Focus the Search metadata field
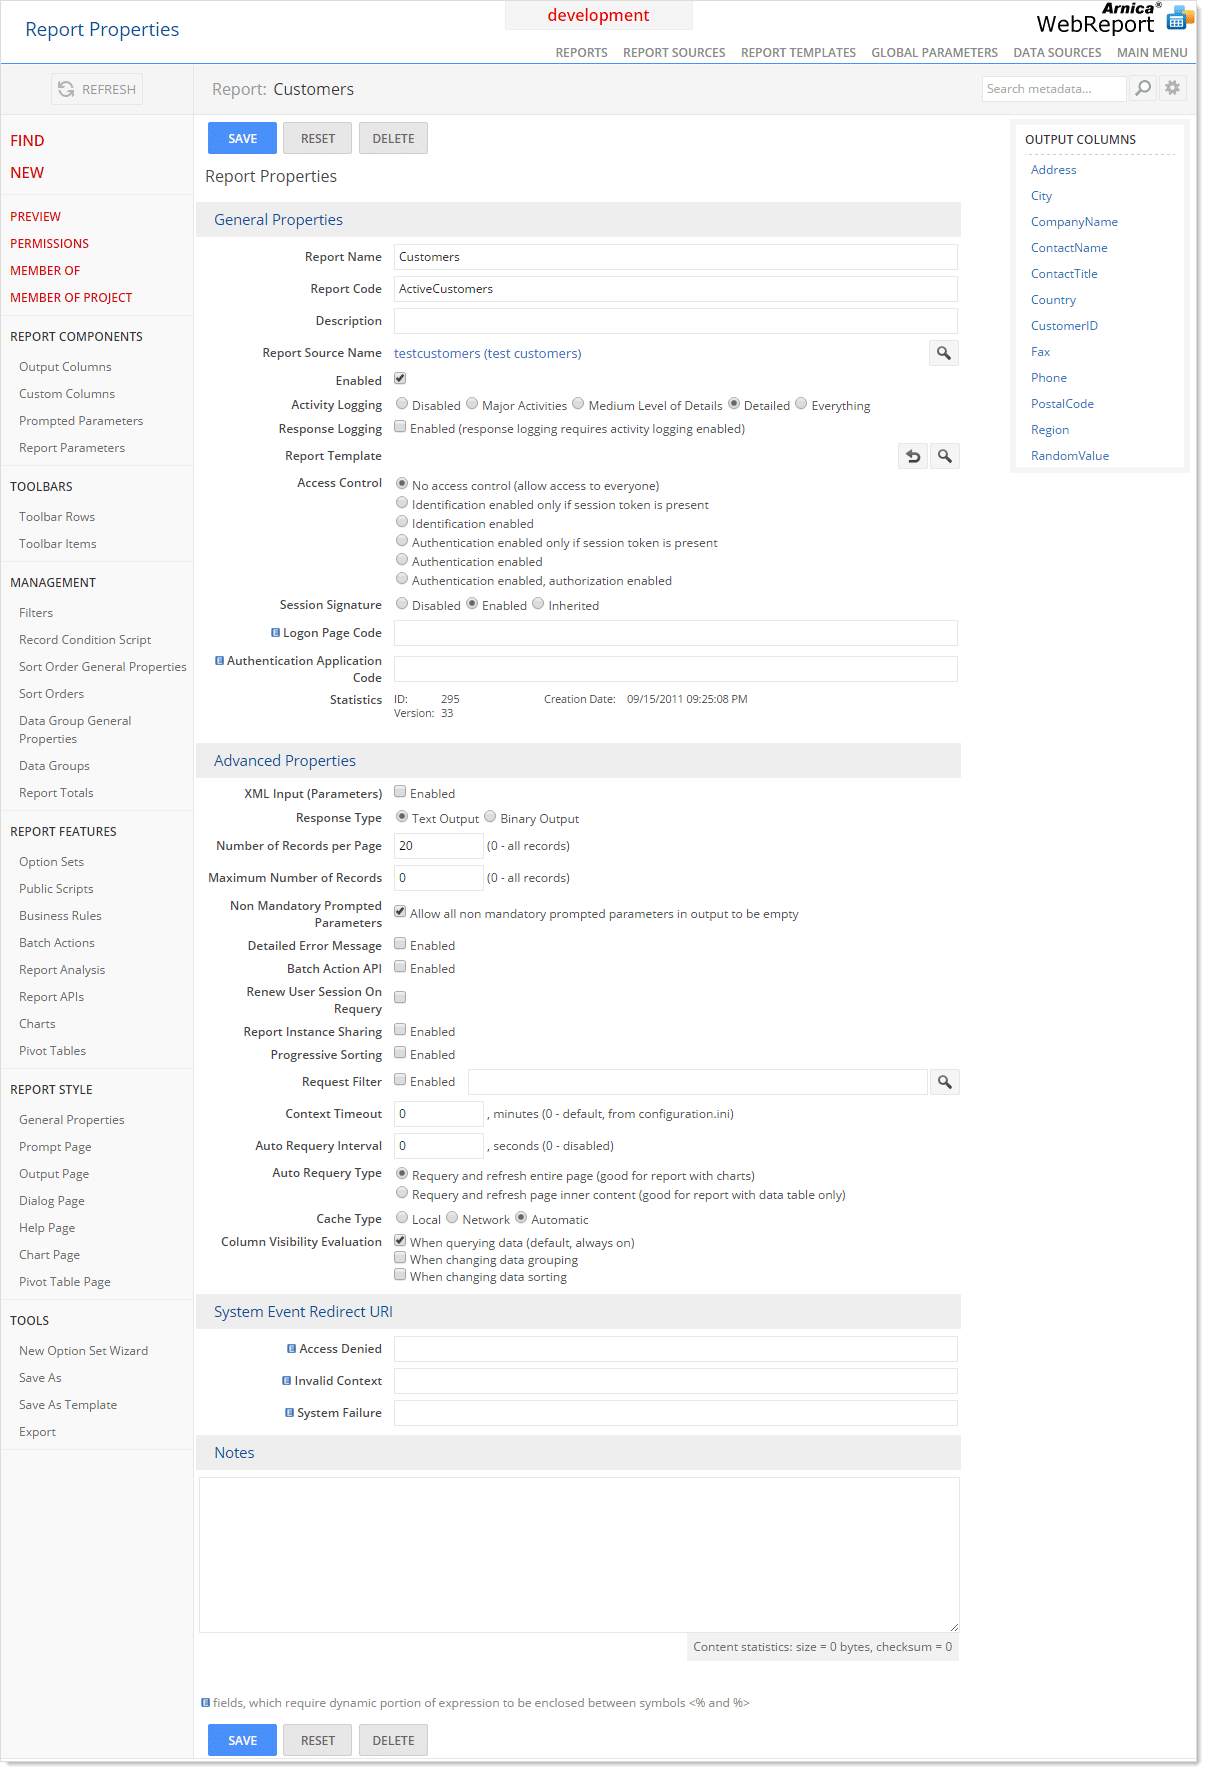The width and height of the screenshot is (1207, 1772). [x=1054, y=89]
